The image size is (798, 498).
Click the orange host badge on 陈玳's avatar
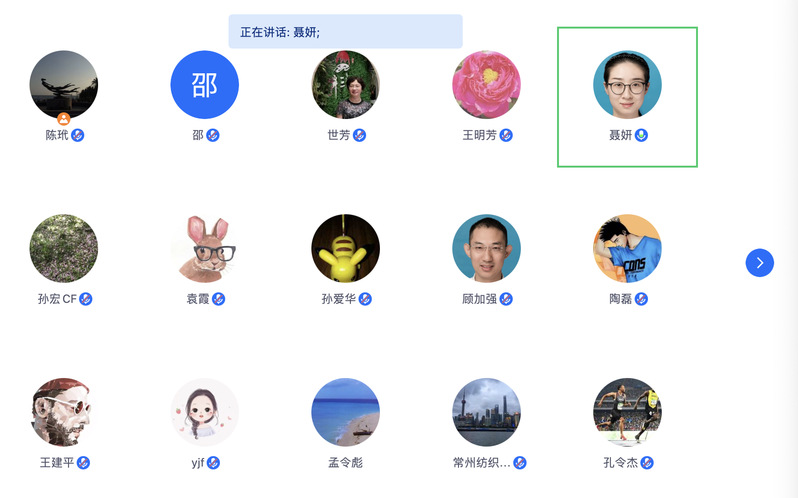pyautogui.click(x=64, y=119)
